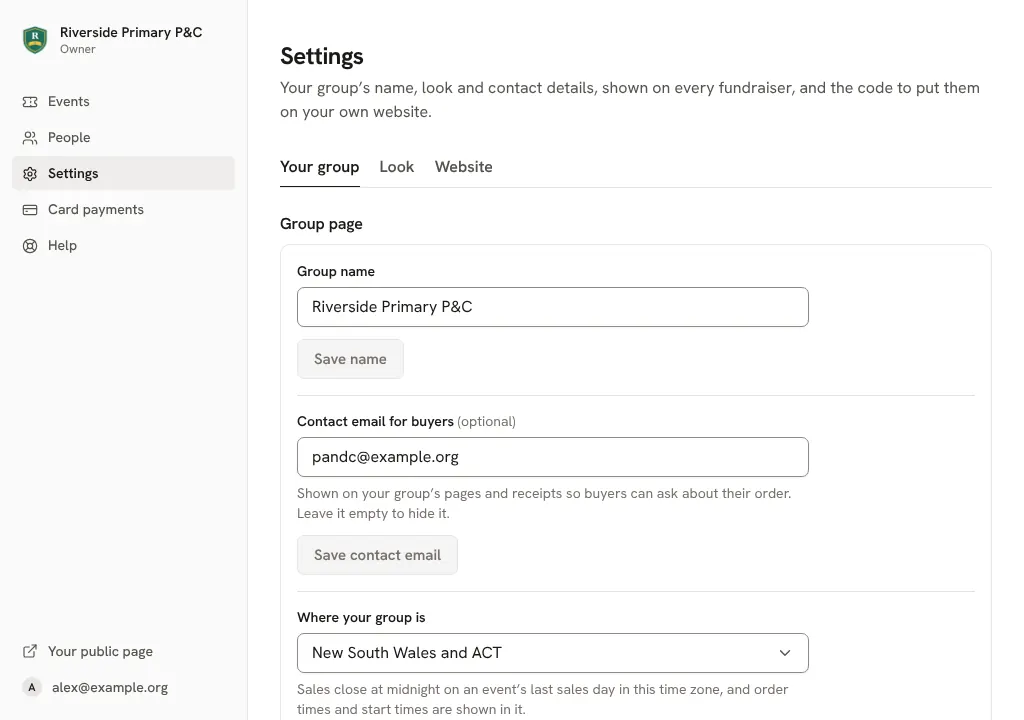The image size is (1024, 720).
Task: Click the 'Shown on your group's pages' helper text
Action: [x=544, y=503]
